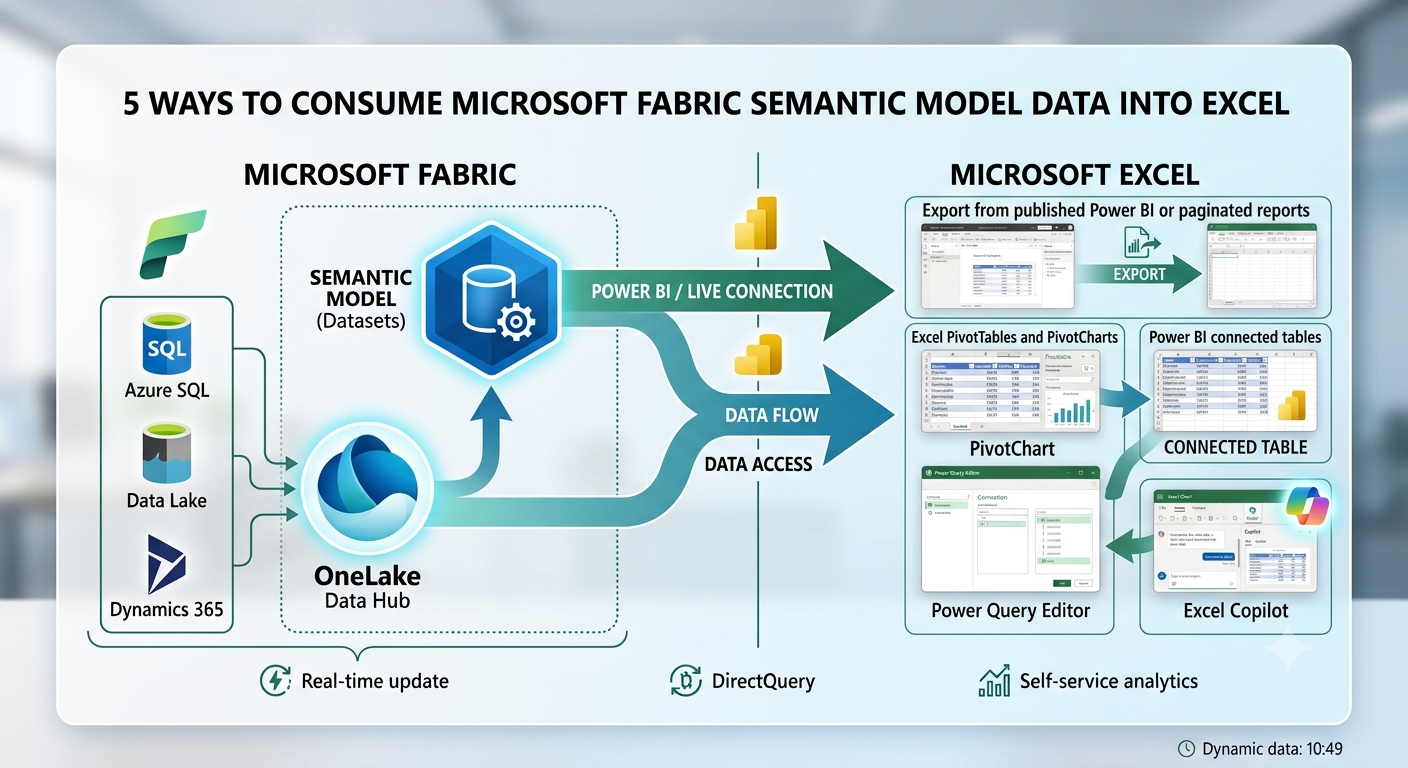Click the 'Dynamics 365' label

[167, 609]
